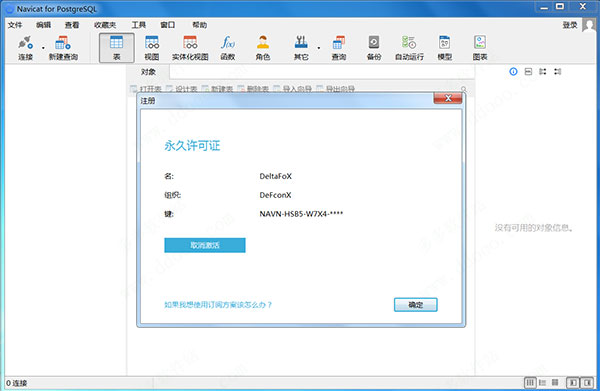600x391 pixels.
Task: Maximize the Navicat window
Action: tap(560, 7)
